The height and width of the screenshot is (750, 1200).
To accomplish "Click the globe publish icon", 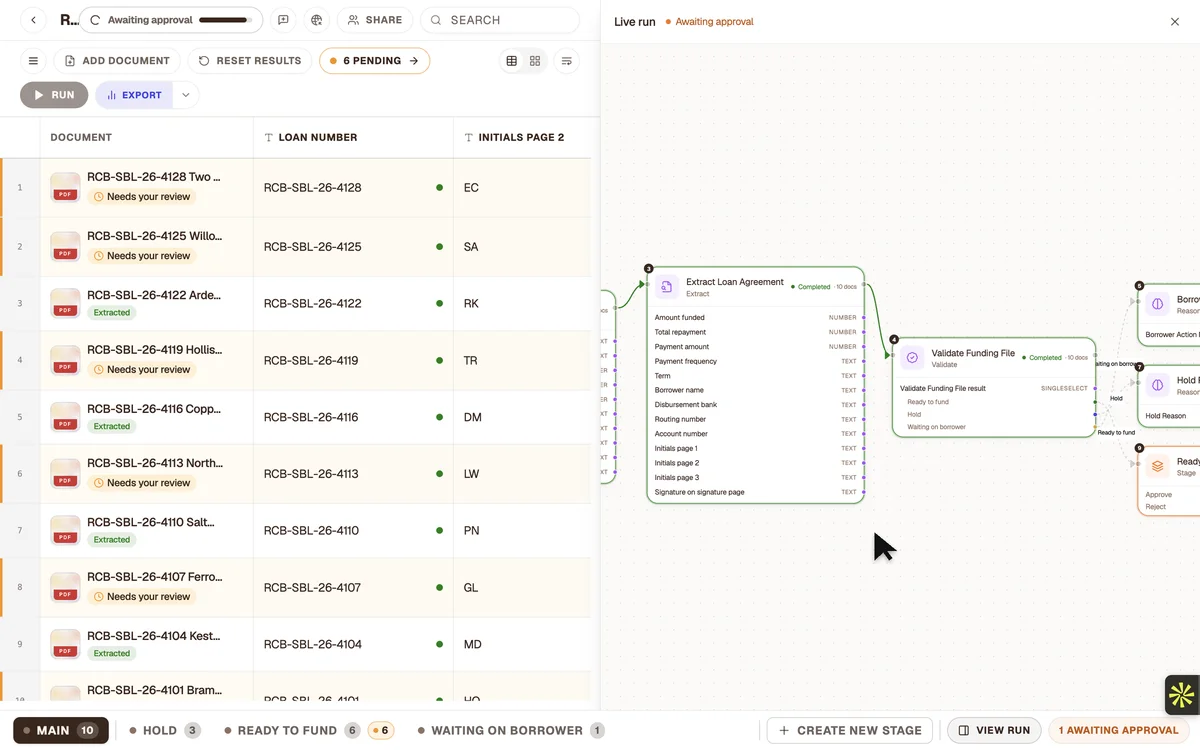I will tap(317, 20).
